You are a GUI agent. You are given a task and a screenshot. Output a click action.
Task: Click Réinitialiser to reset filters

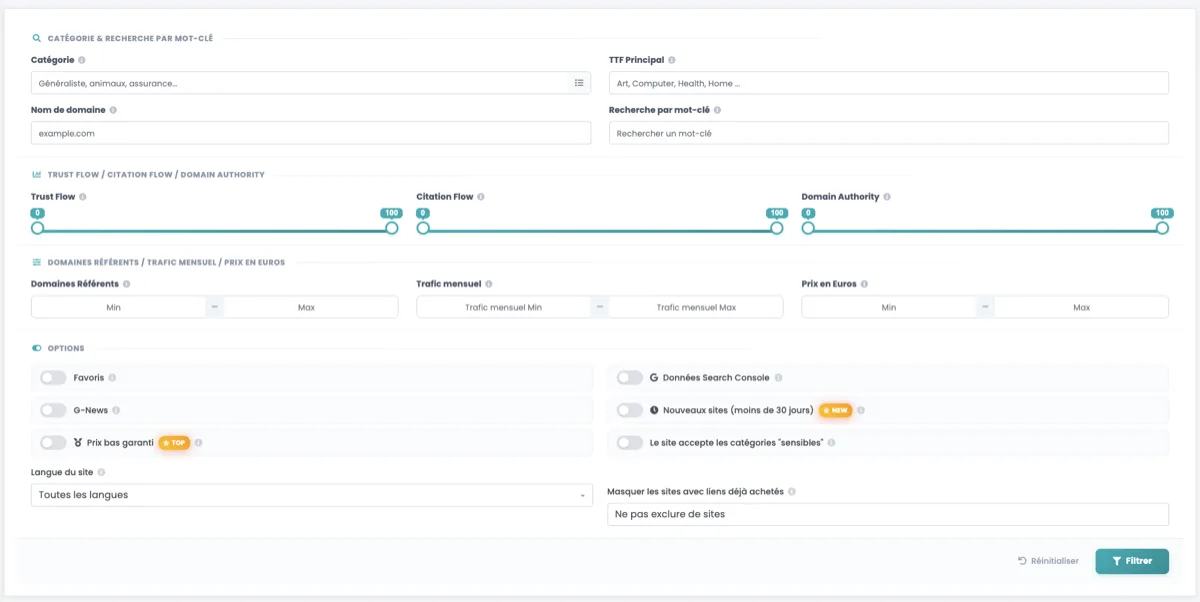[1047, 561]
